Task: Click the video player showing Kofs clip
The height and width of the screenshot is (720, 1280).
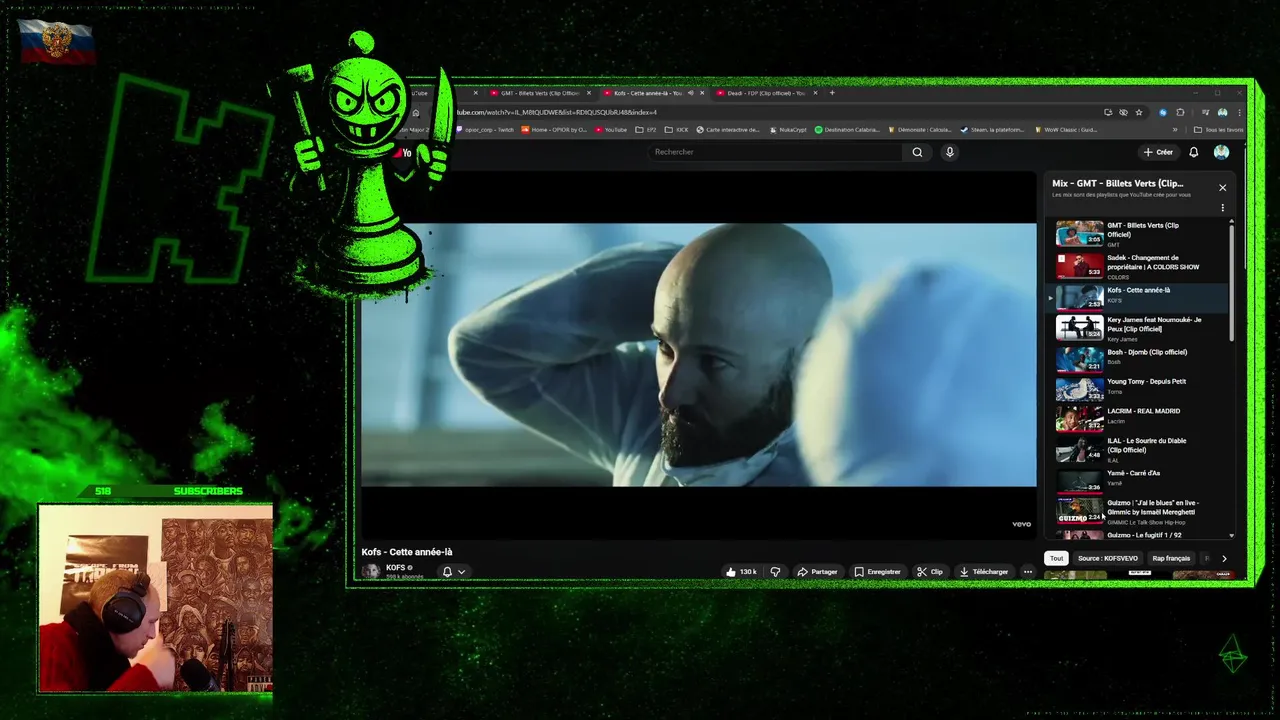Action: point(698,354)
